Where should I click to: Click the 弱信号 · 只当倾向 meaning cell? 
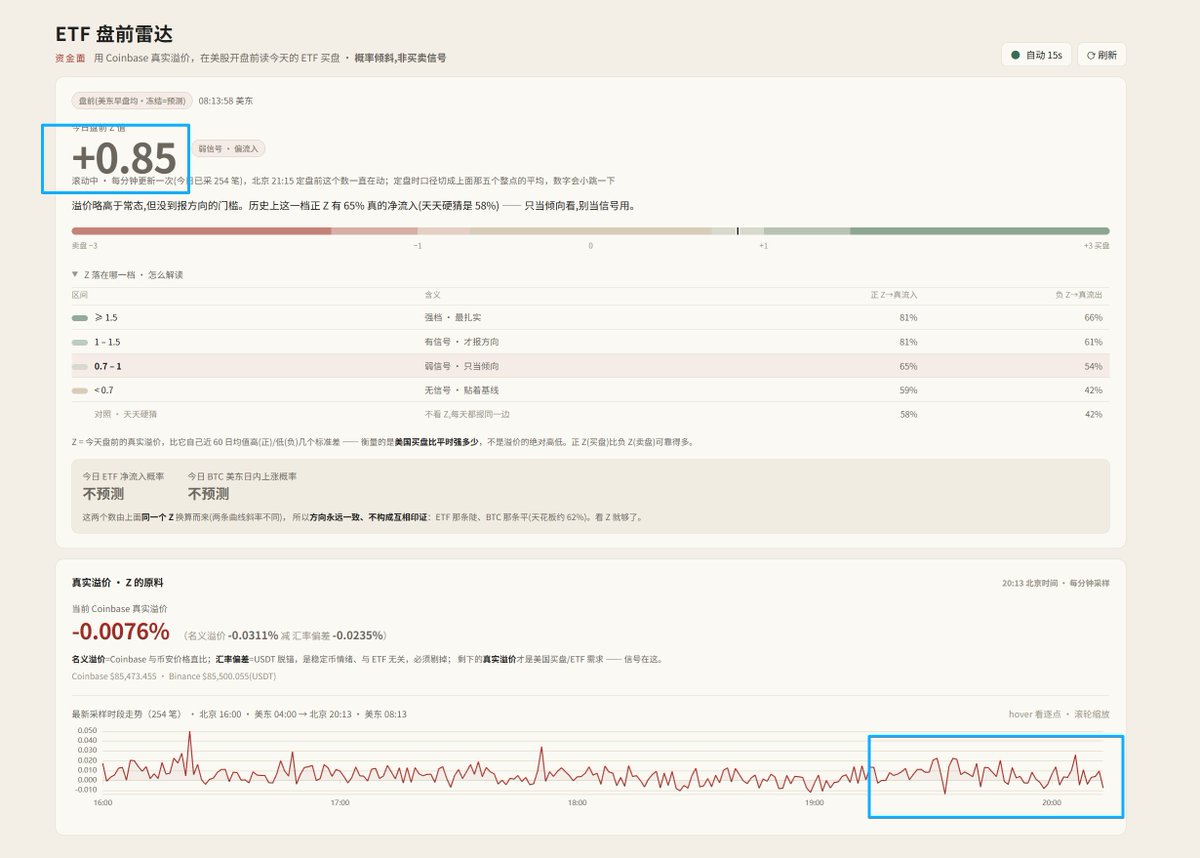pos(462,366)
